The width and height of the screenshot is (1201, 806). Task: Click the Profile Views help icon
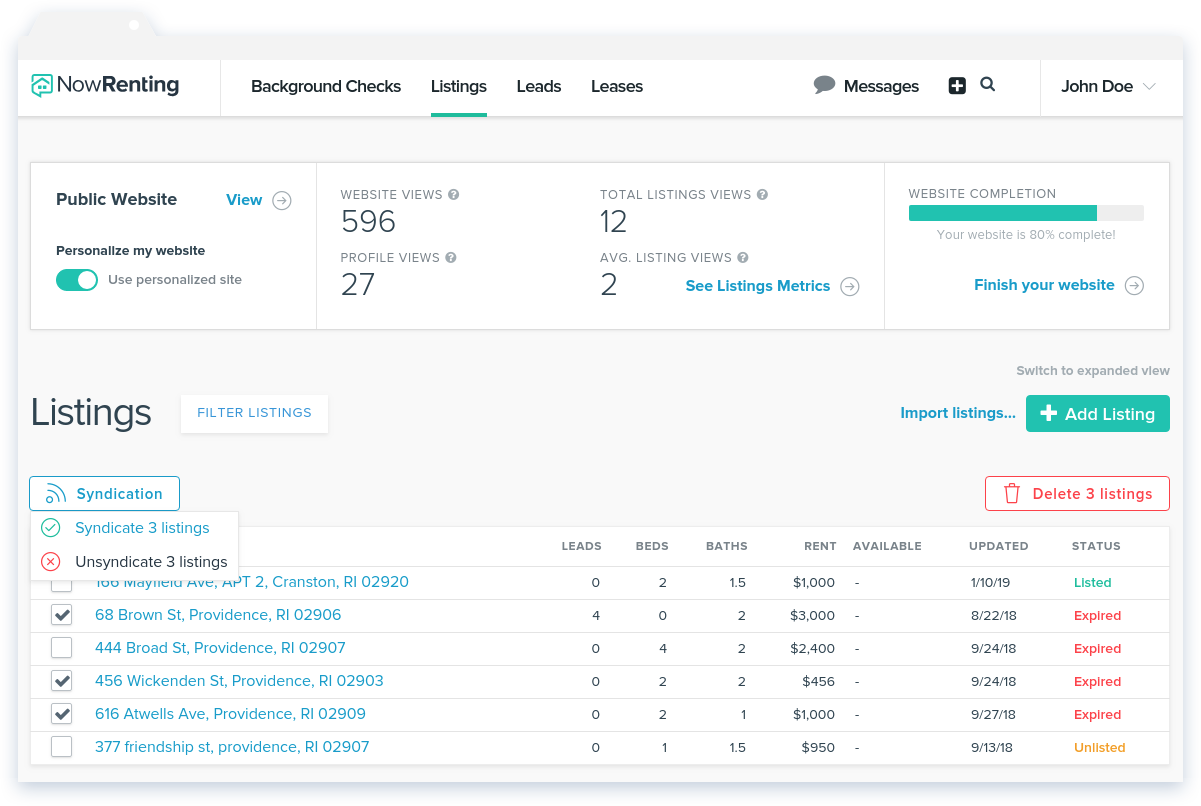click(451, 258)
